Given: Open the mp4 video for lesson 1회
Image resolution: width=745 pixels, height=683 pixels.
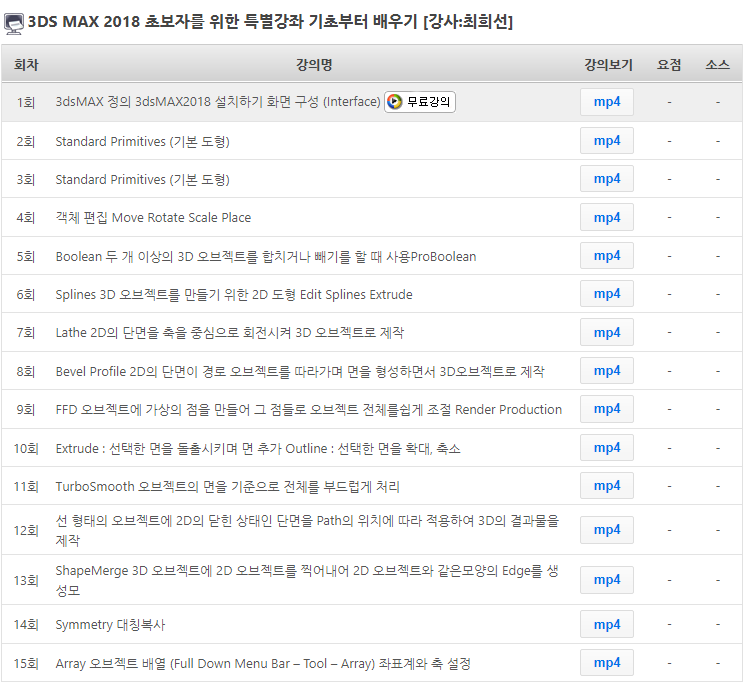Looking at the screenshot, I should 607,102.
